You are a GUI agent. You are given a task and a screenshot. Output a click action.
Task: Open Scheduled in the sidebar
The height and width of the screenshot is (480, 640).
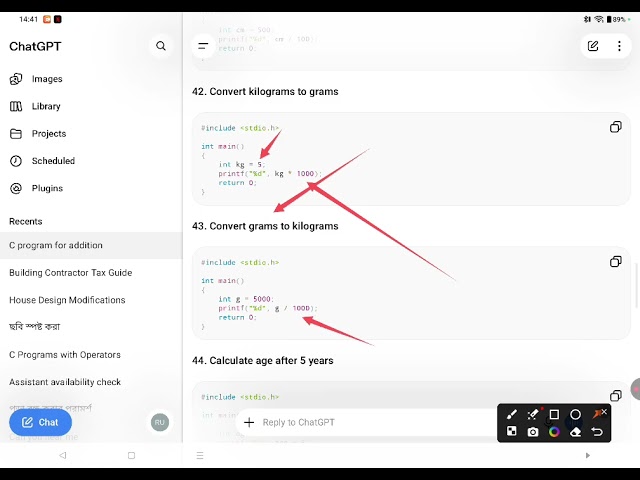(42, 161)
